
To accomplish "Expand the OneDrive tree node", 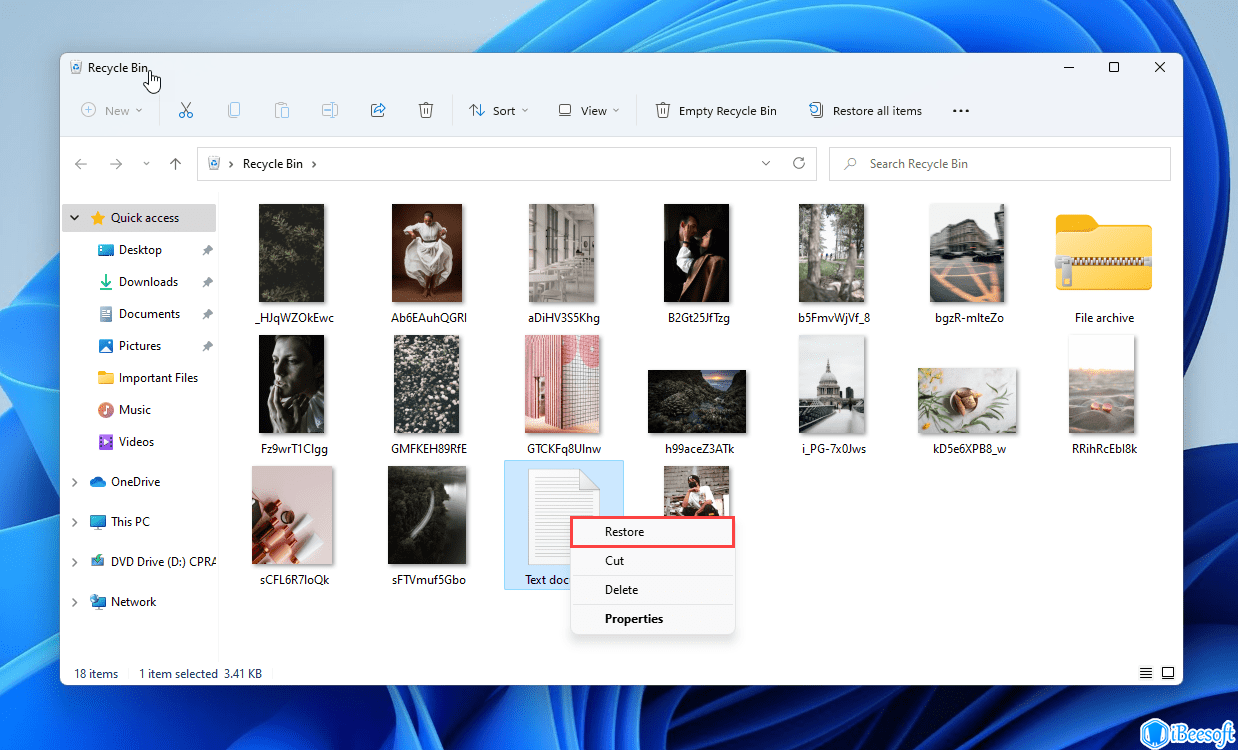I will pyautogui.click(x=75, y=482).
